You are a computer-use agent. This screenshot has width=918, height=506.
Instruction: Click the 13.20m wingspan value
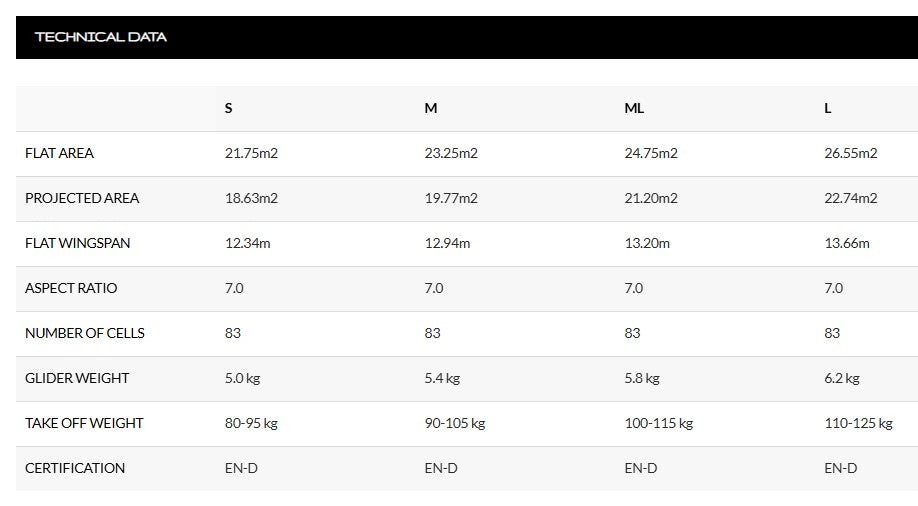click(x=647, y=243)
